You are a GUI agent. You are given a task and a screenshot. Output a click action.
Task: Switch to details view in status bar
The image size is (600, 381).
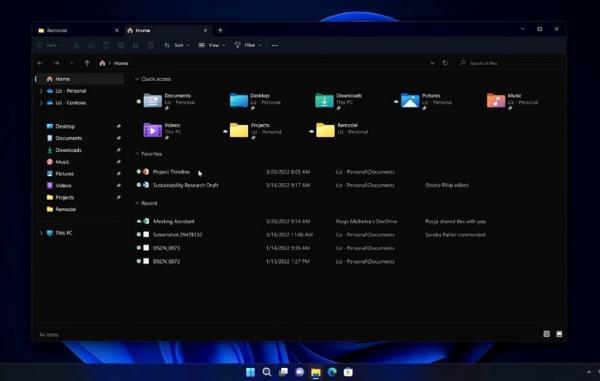pos(546,334)
